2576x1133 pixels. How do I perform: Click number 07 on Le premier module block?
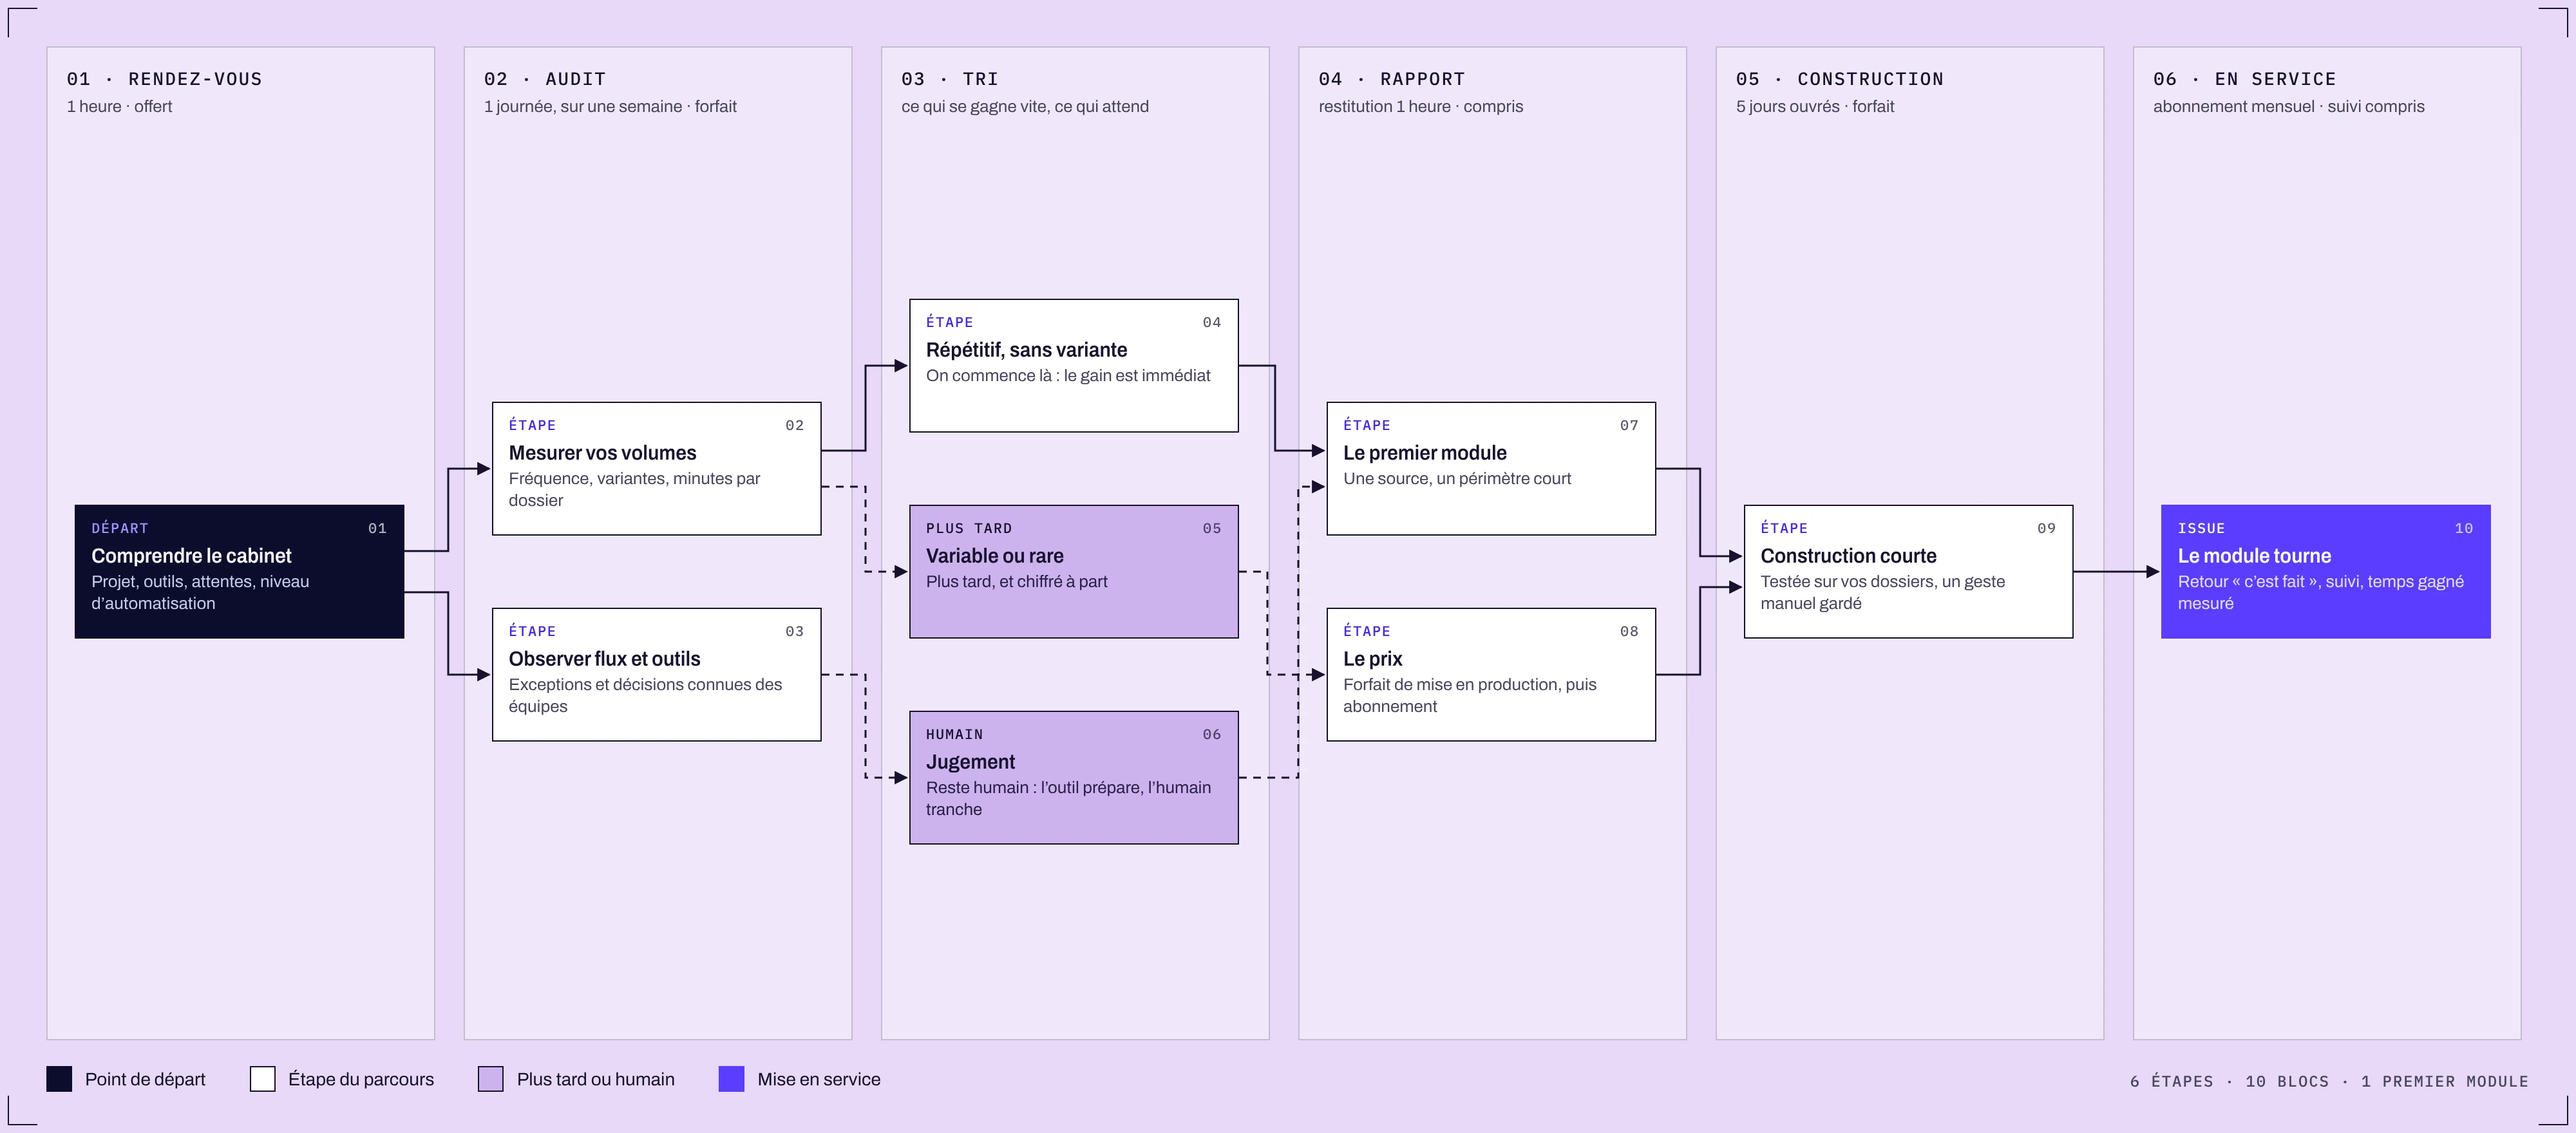[x=1629, y=425]
